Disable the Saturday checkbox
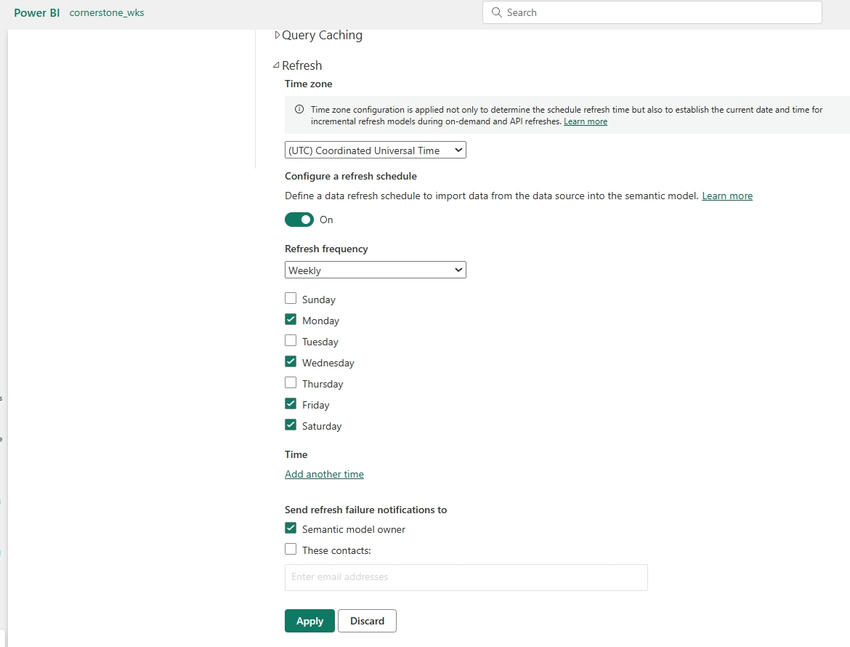 [x=291, y=425]
